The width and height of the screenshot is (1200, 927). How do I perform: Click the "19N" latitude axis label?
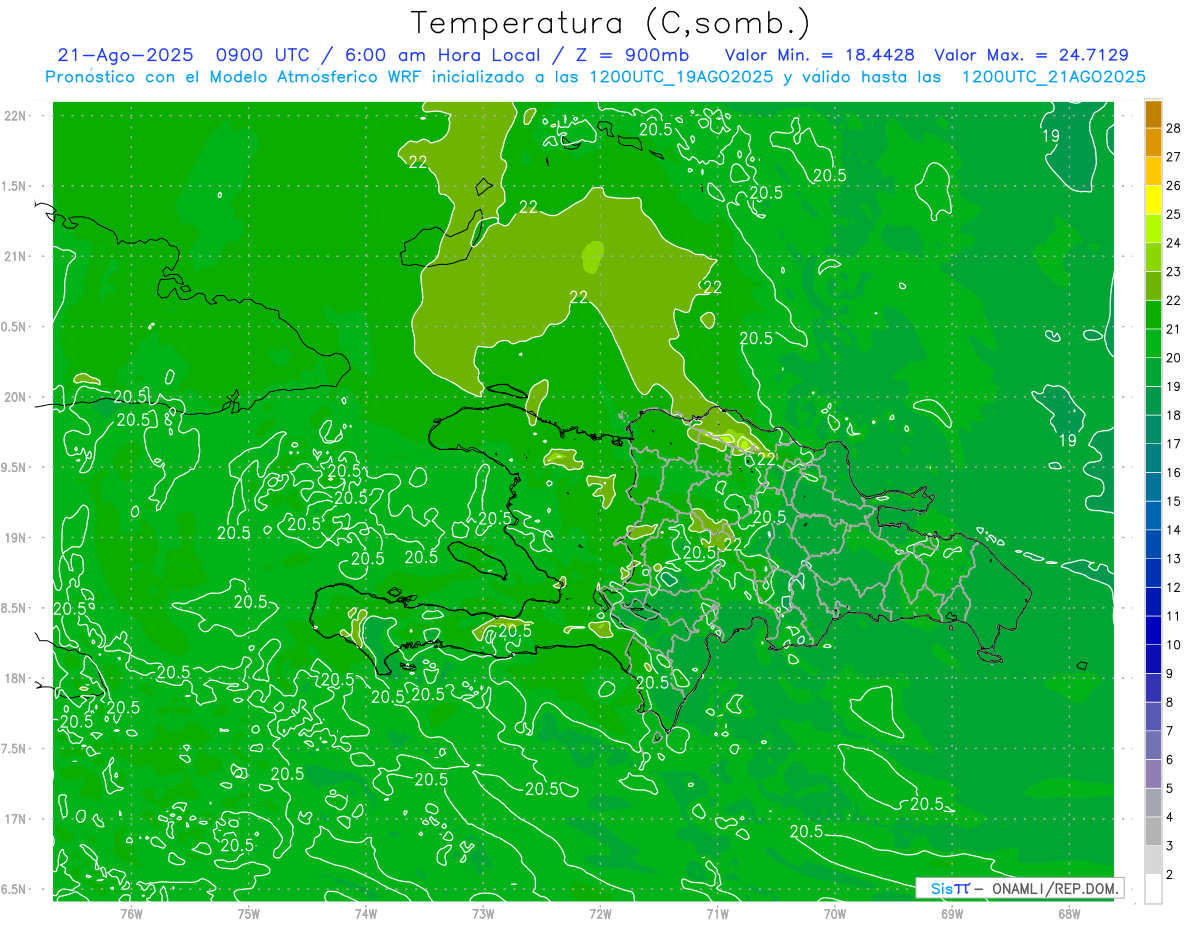tap(17, 537)
